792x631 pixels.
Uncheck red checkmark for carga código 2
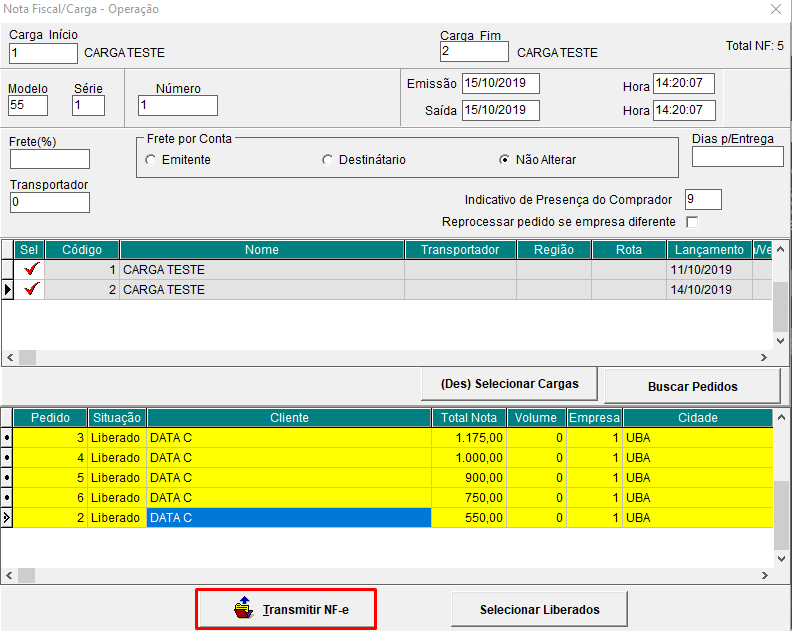pos(32,290)
